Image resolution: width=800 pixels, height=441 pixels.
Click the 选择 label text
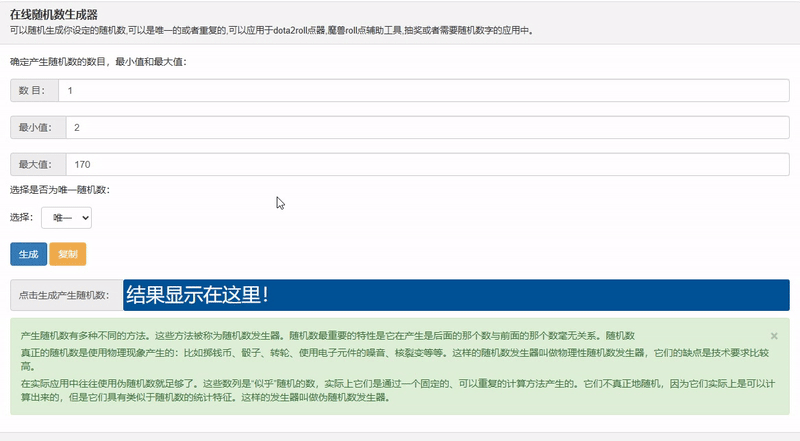tap(21, 217)
